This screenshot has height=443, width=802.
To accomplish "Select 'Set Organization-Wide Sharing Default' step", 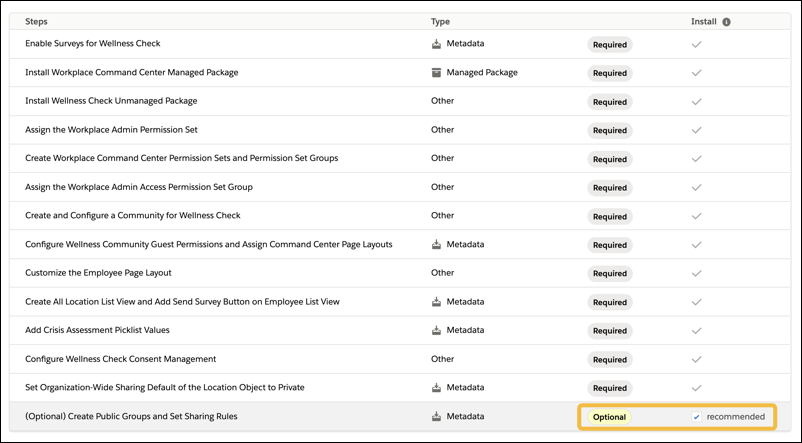I will (165, 387).
